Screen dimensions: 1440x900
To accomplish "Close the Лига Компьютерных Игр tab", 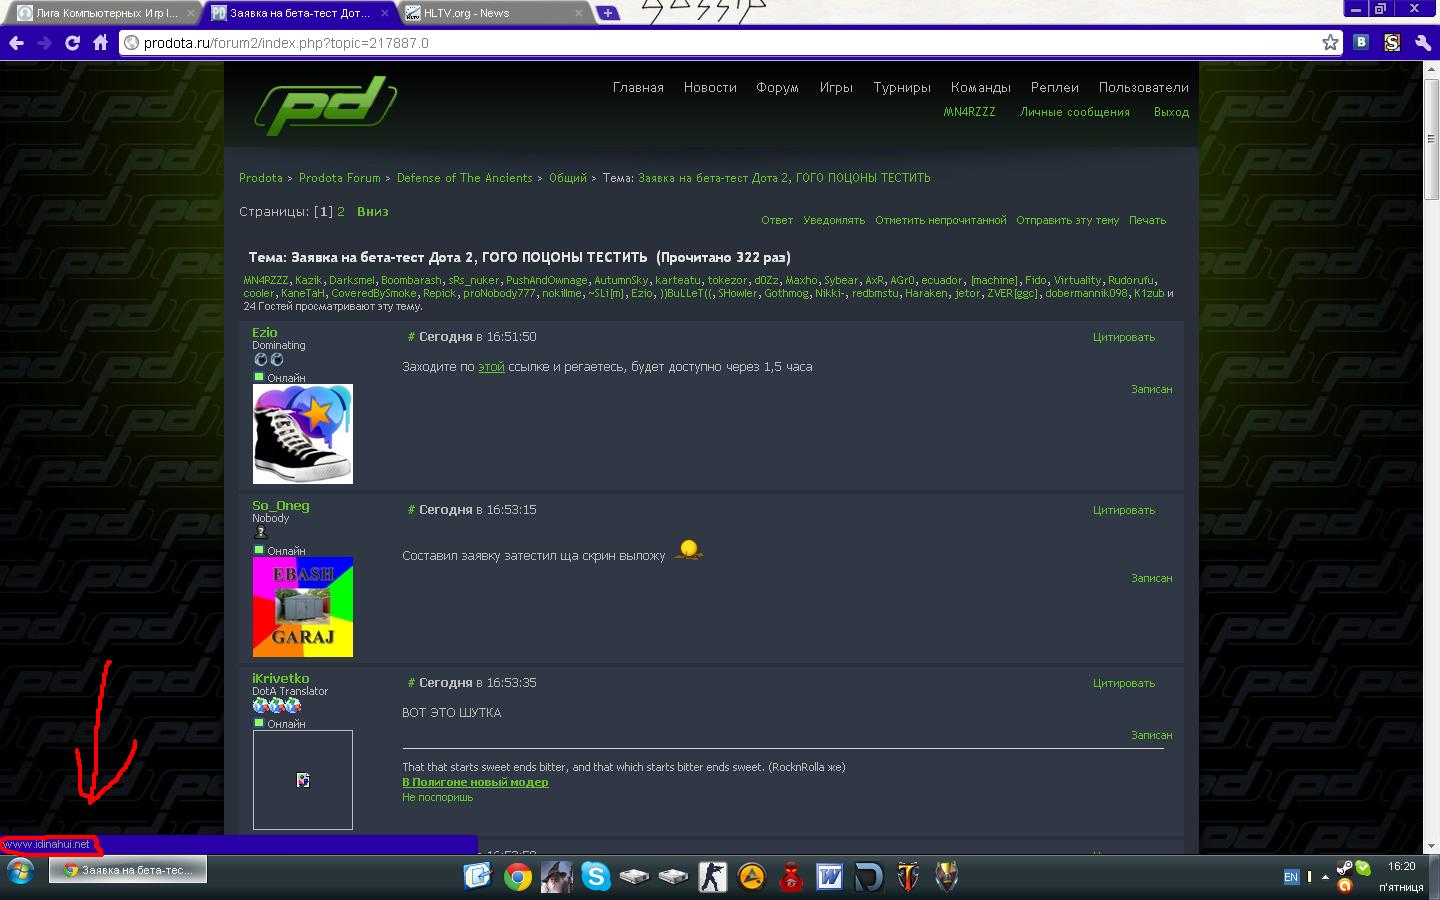I will [191, 13].
